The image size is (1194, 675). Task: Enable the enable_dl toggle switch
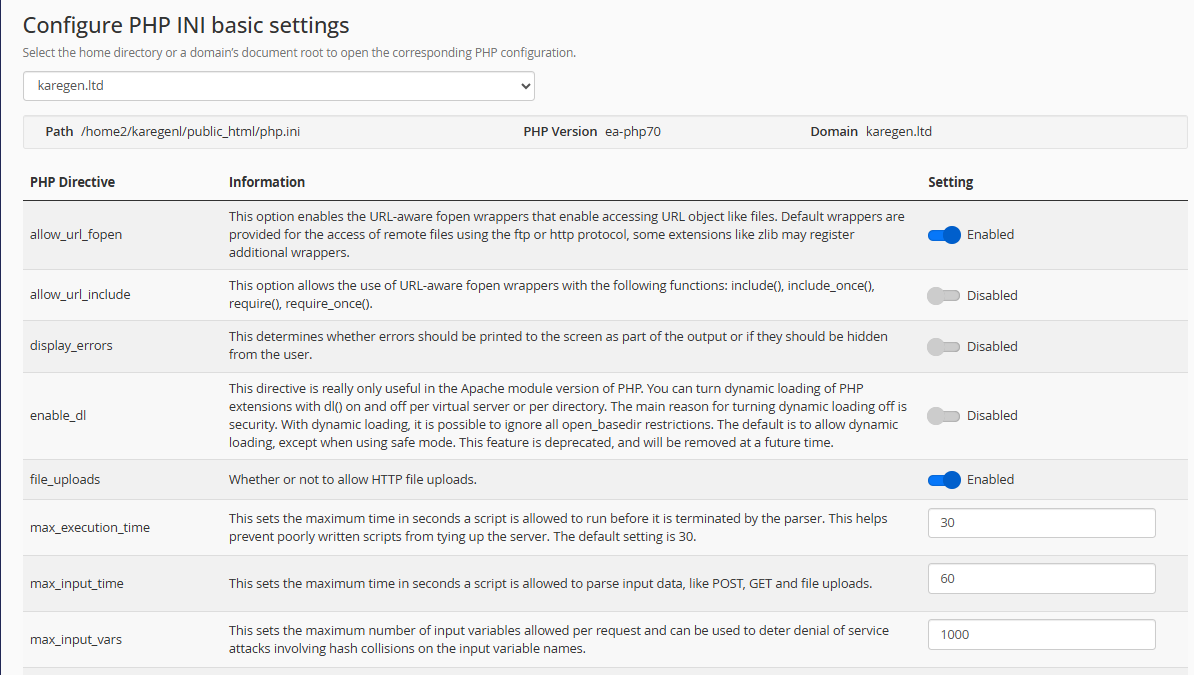pyautogui.click(x=944, y=416)
